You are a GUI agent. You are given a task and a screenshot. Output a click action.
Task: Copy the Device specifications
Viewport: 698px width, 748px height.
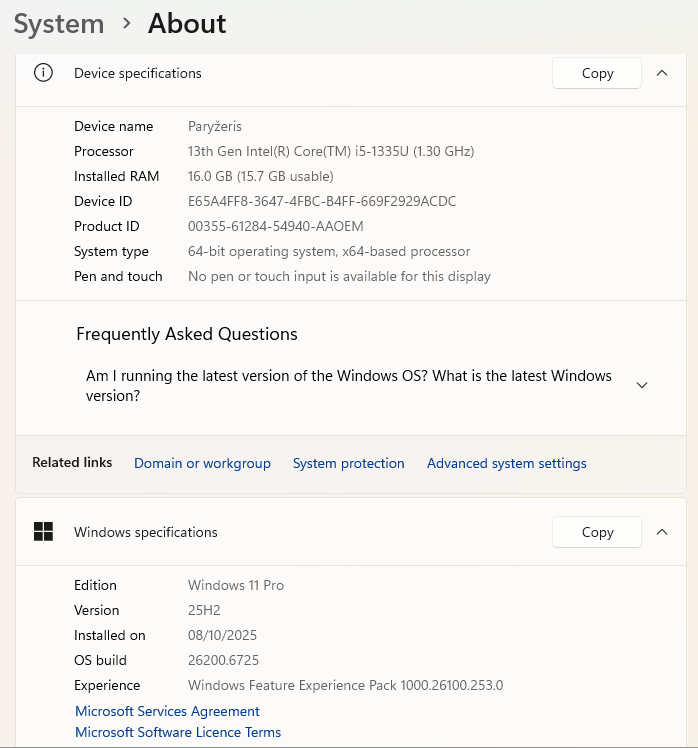[596, 73]
